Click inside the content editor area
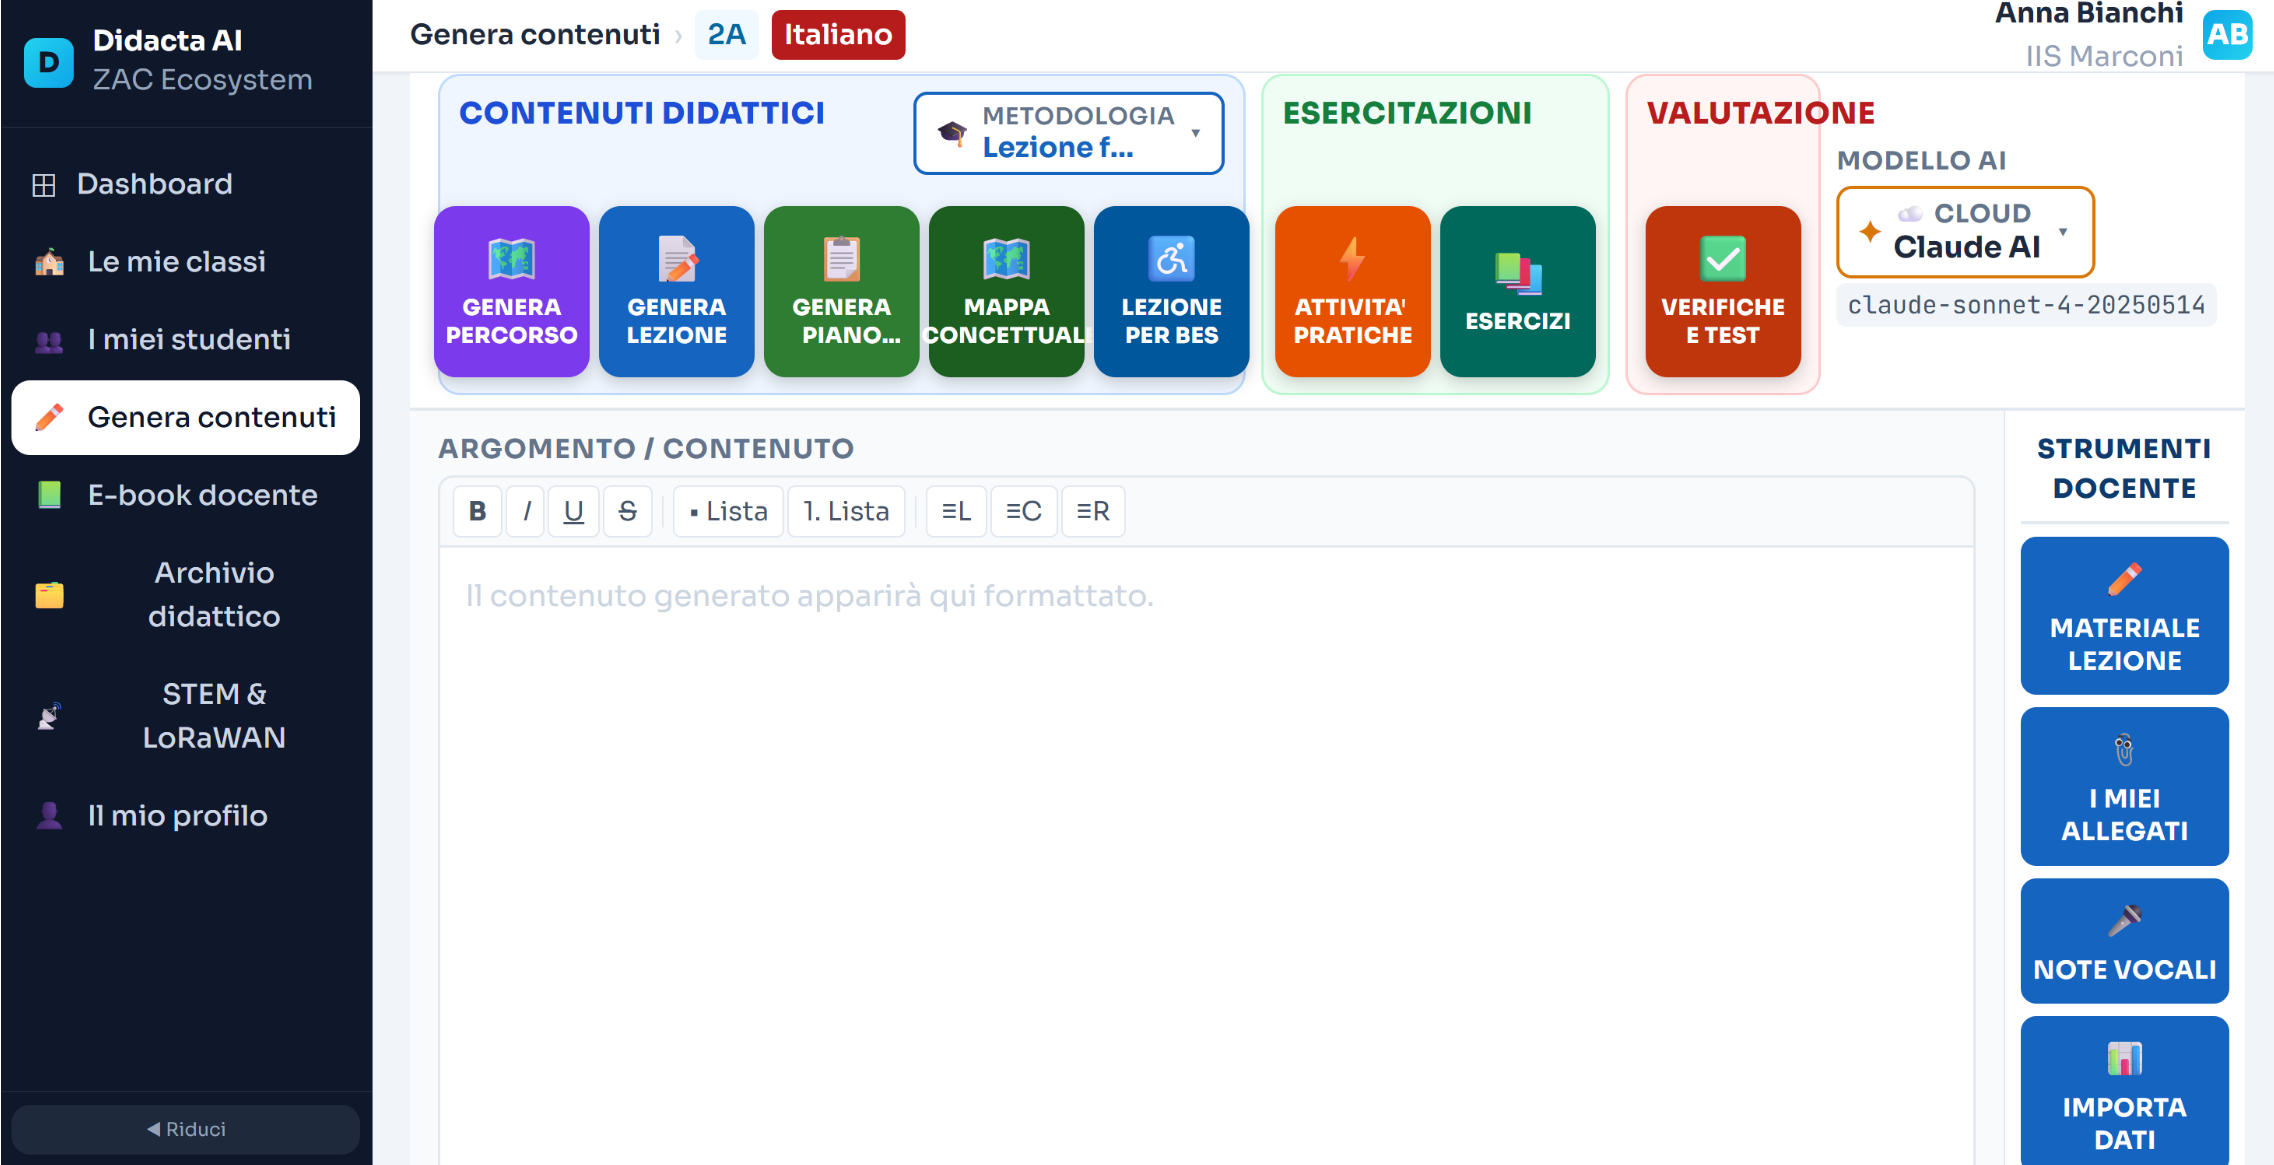The width and height of the screenshot is (2274, 1165). 1206,855
